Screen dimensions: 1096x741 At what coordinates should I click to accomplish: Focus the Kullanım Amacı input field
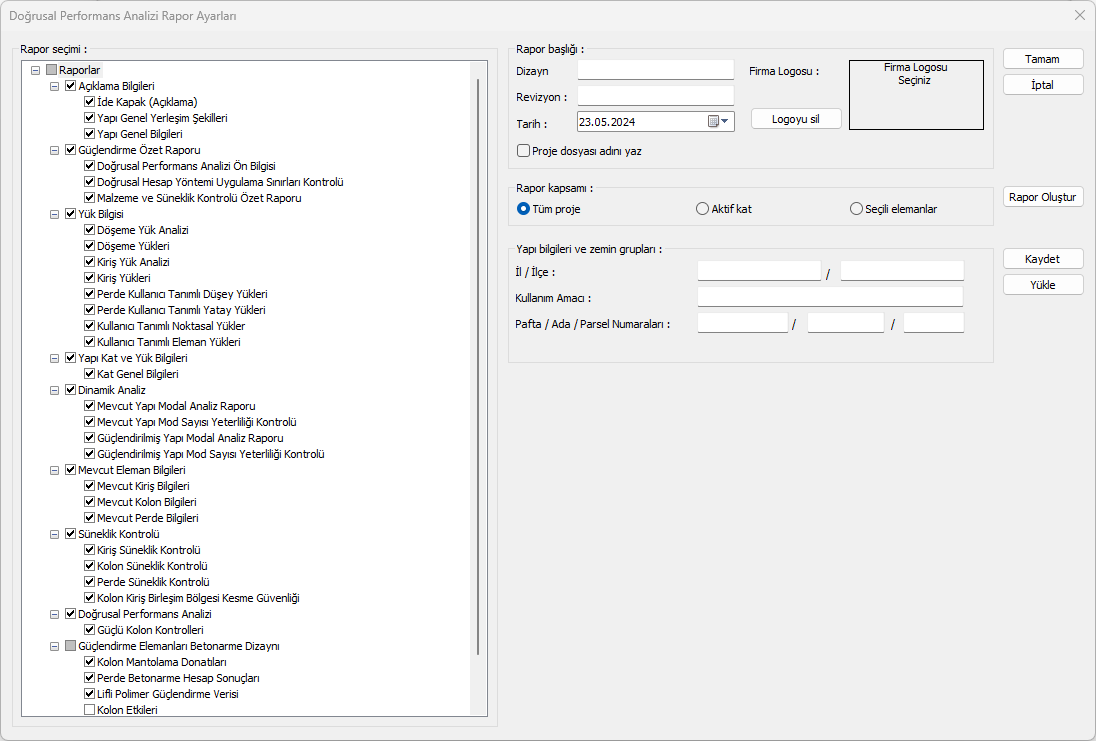click(830, 297)
